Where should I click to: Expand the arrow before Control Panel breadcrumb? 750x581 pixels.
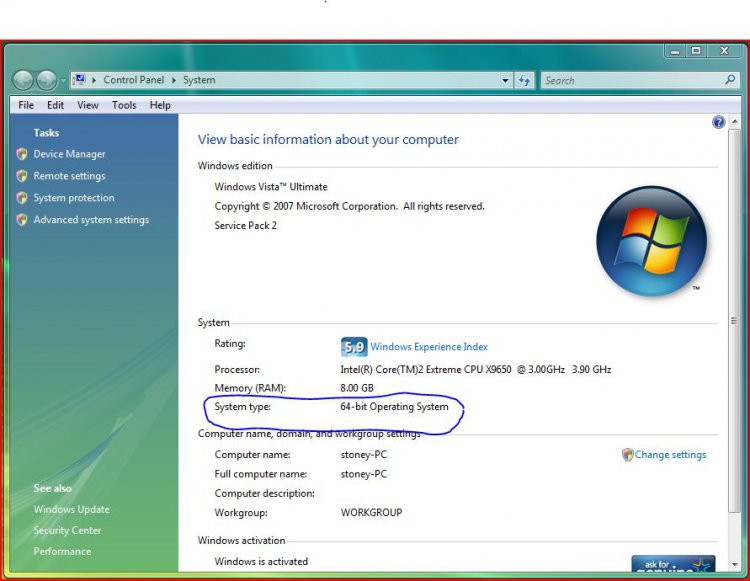point(94,80)
